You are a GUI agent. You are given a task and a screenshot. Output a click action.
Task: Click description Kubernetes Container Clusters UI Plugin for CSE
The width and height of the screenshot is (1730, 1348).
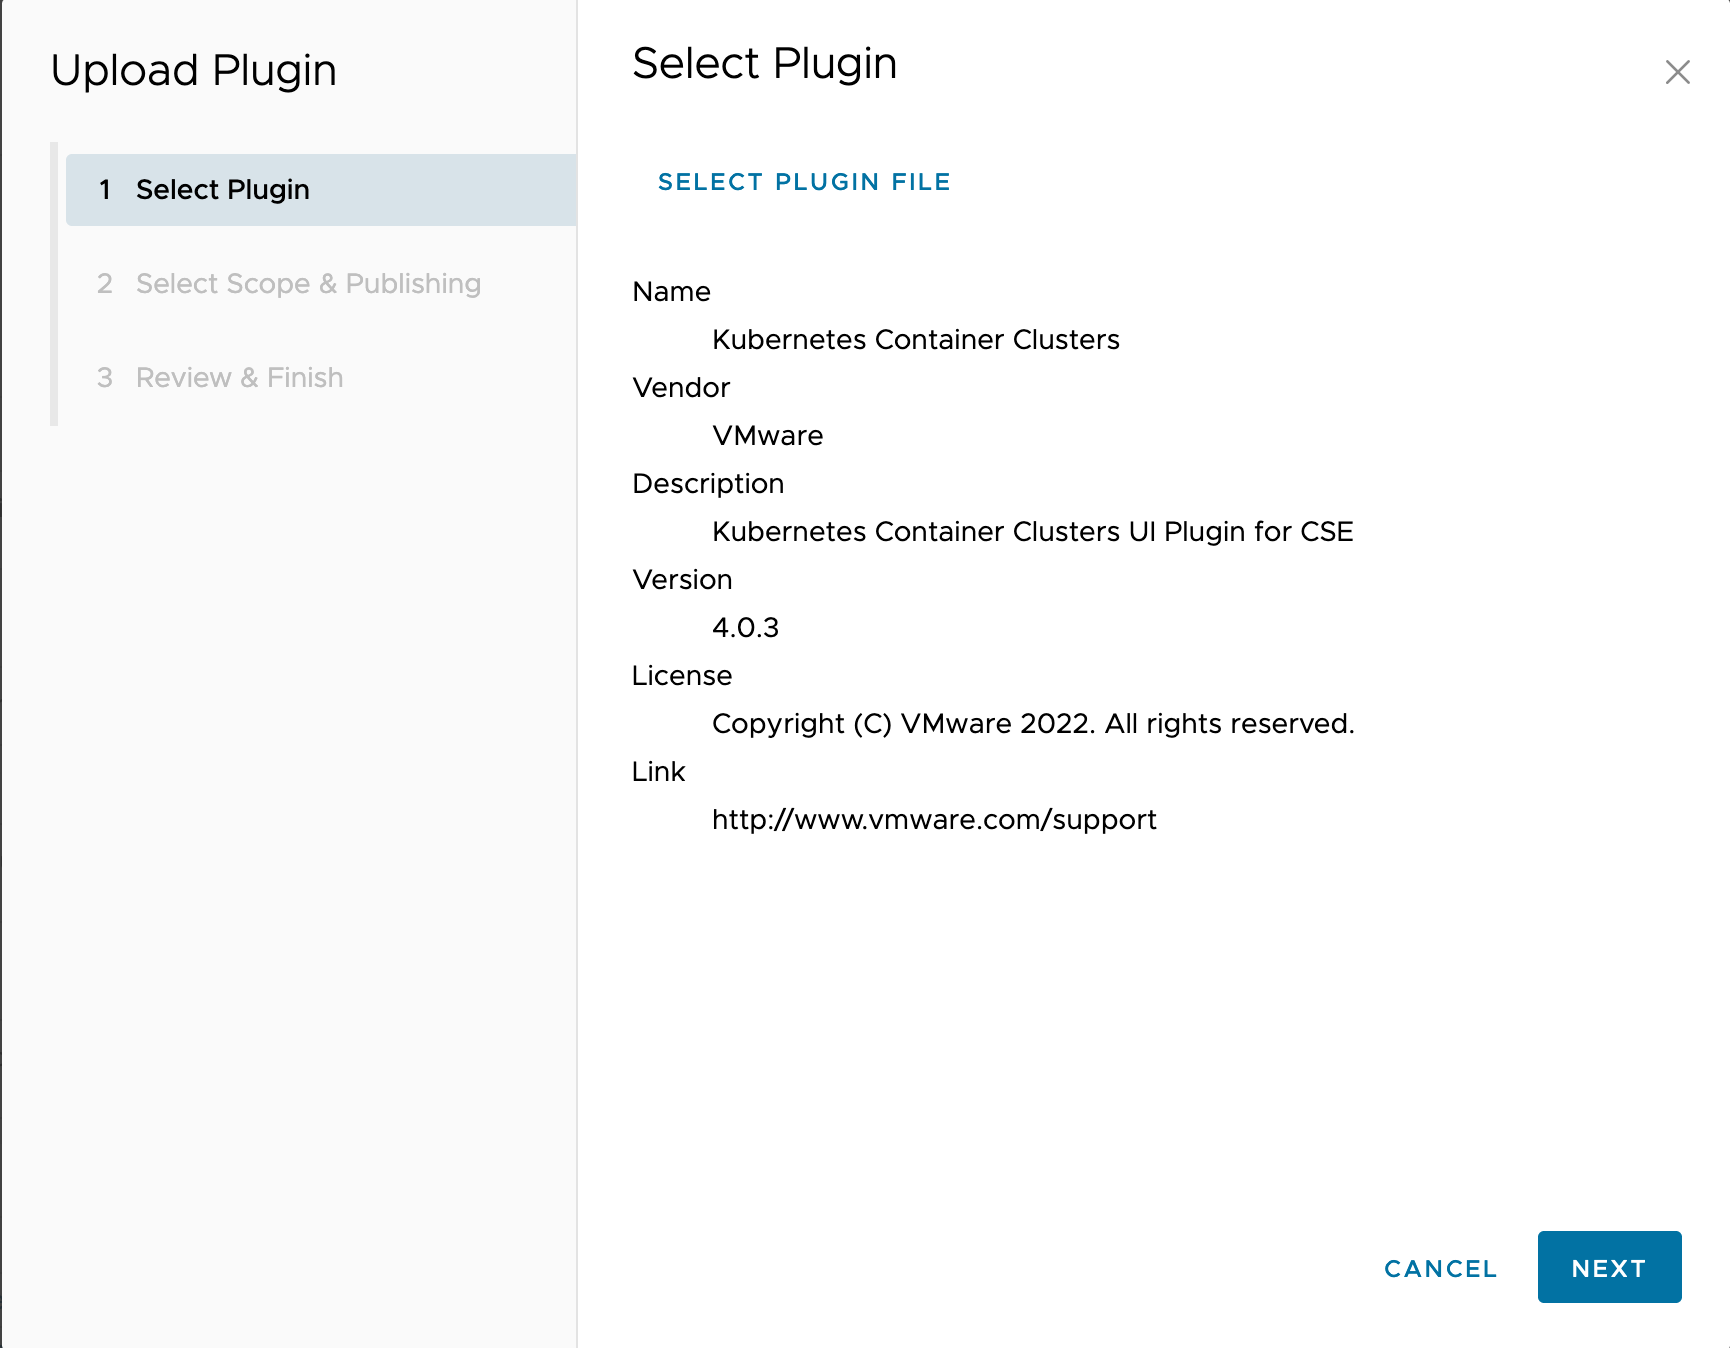pos(1032,532)
